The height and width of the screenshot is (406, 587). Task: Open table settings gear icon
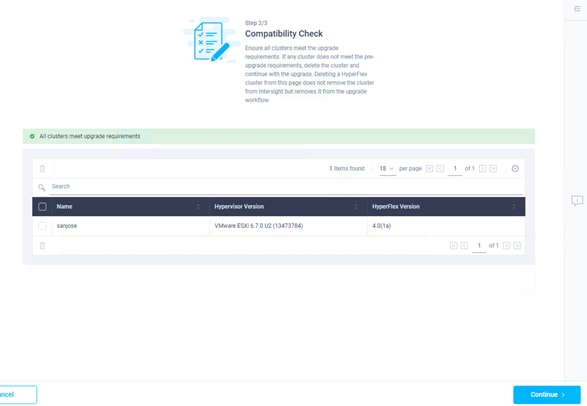click(x=515, y=168)
